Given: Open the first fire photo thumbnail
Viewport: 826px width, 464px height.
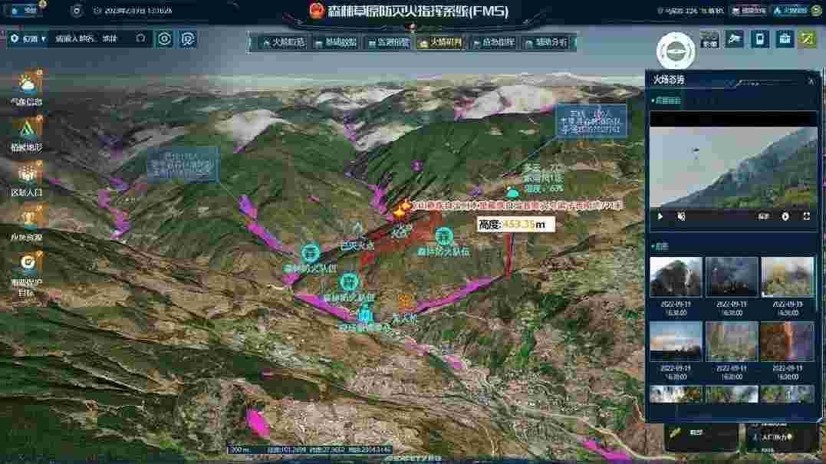Looking at the screenshot, I should (675, 277).
